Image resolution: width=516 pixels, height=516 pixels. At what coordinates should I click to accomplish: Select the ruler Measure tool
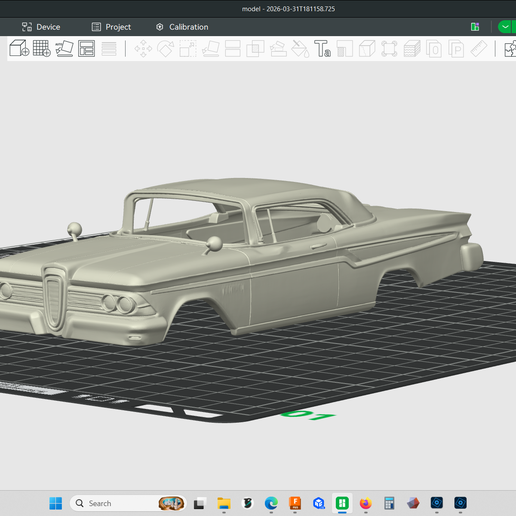pos(479,49)
